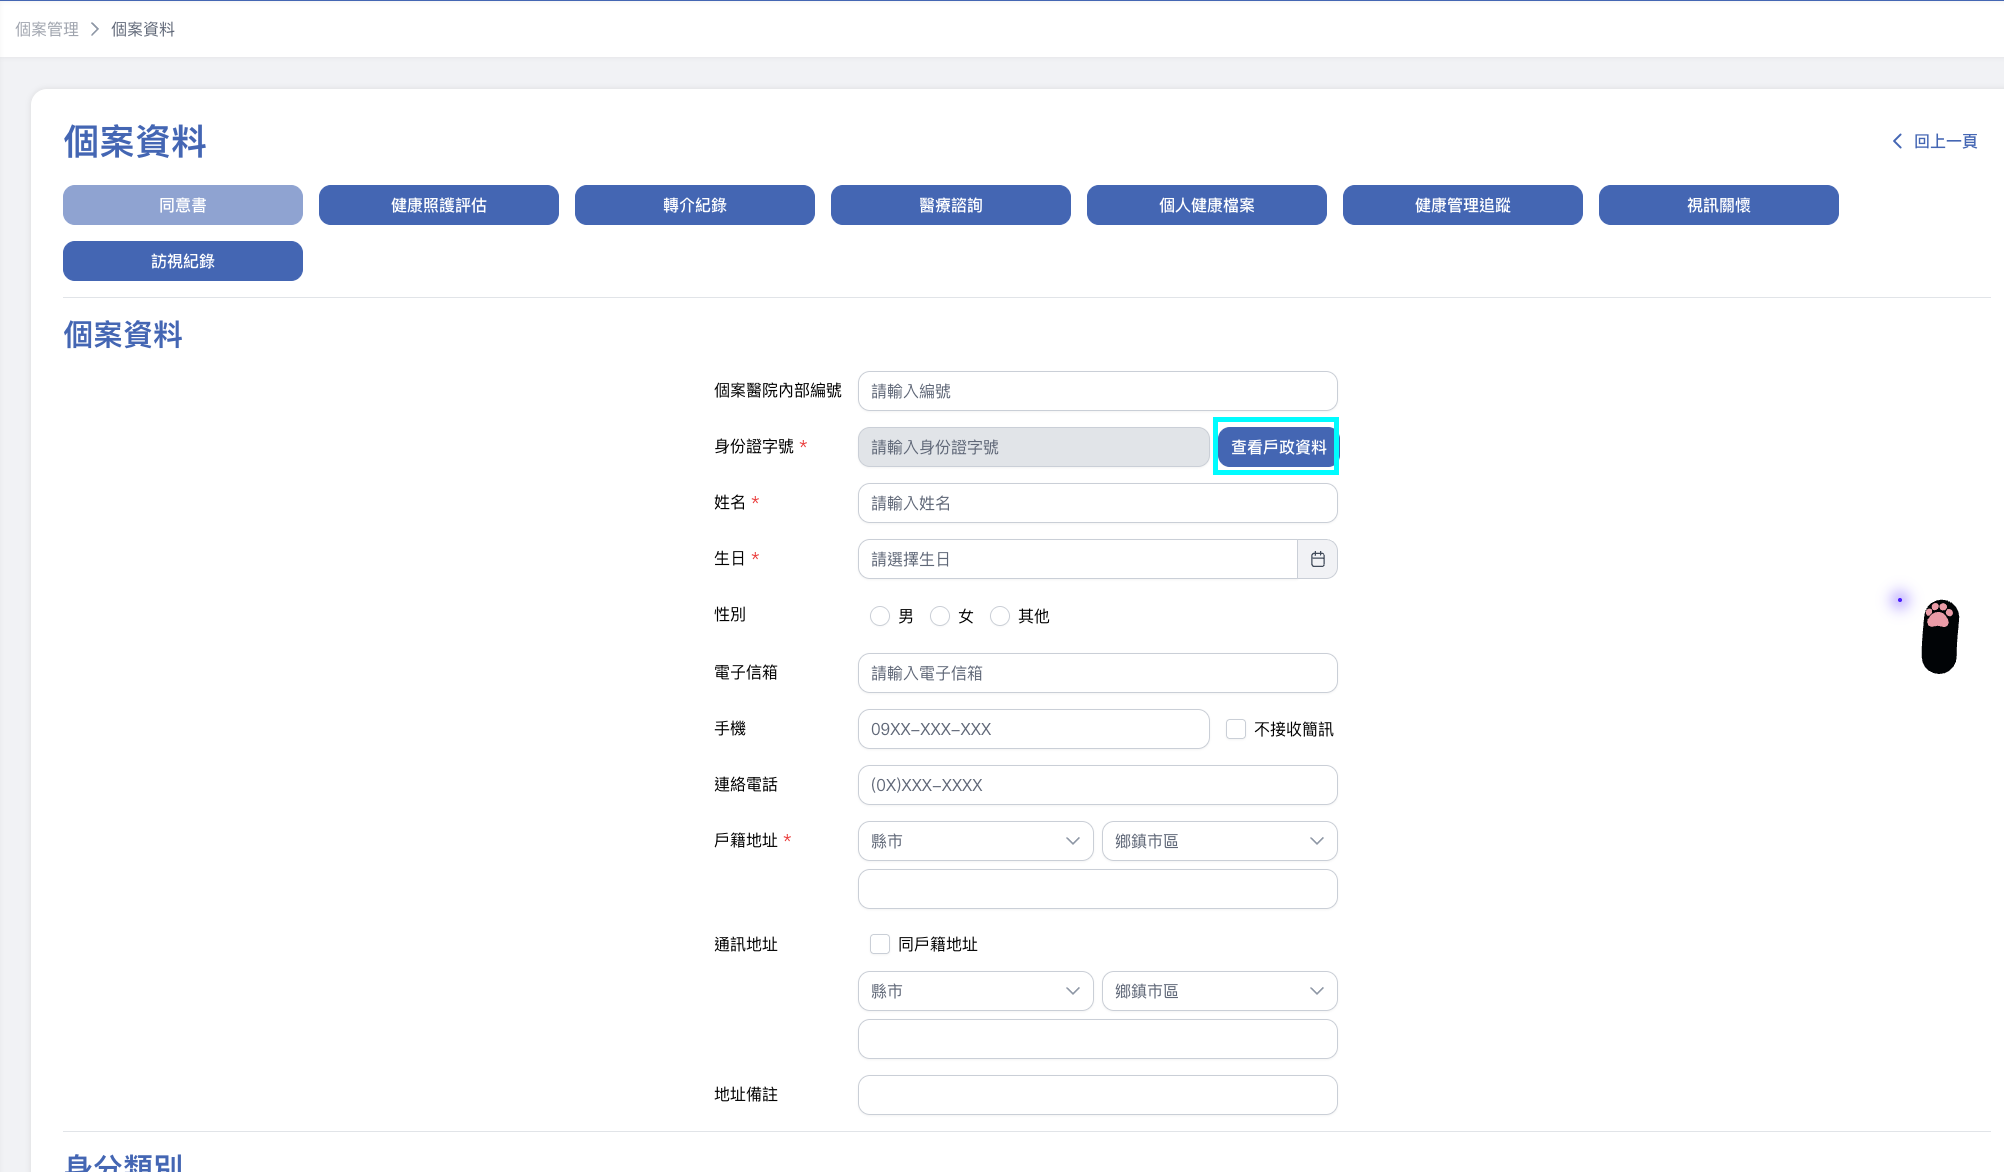Image resolution: width=2004 pixels, height=1172 pixels.
Task: Open 戶籍地址 縣市 dropdown
Action: [975, 841]
